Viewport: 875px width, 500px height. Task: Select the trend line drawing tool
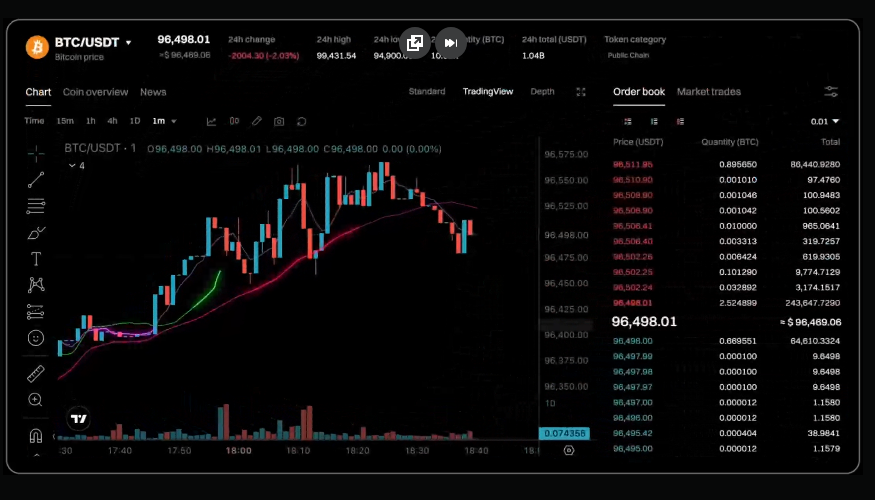36,180
